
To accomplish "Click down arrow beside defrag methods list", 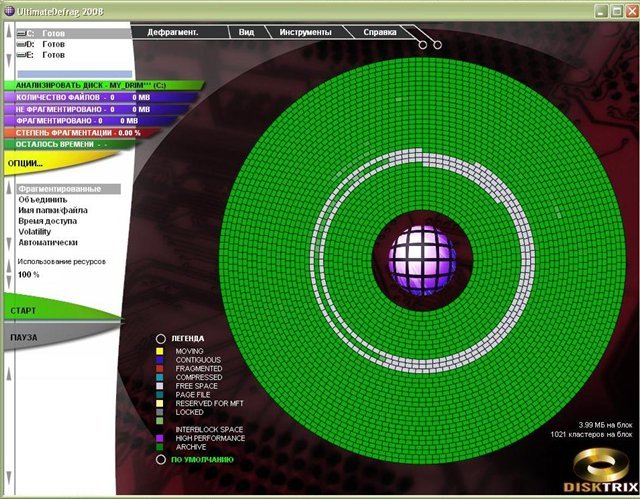I will tap(9, 244).
